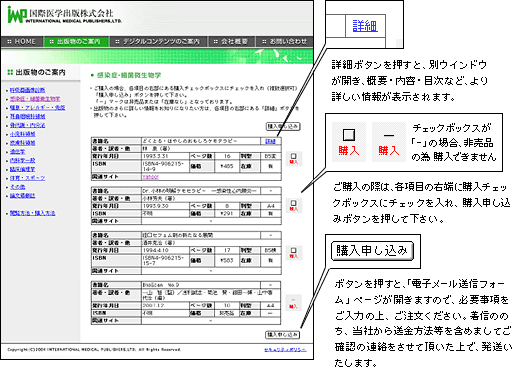Open 喘息・アレルギー・免疫 sidebar link
512x367 pixels.
click(37, 108)
